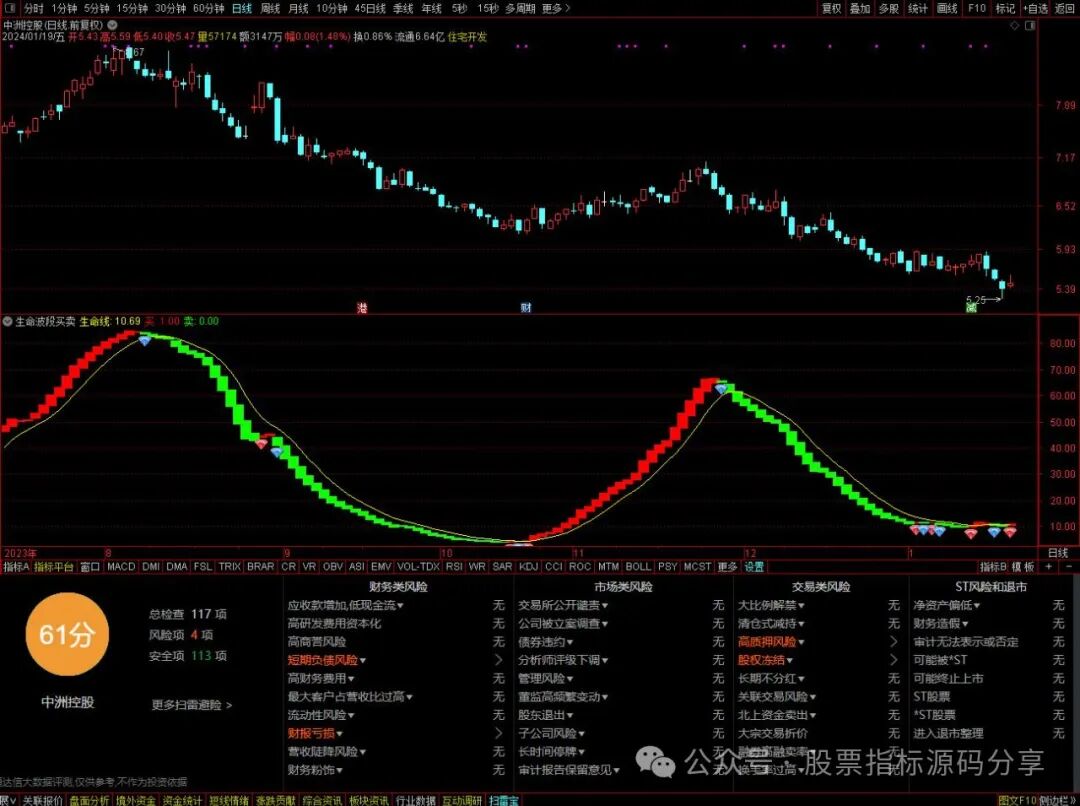Click the 模板 button
Image resolution: width=1080 pixels, height=806 pixels.
1023,566
